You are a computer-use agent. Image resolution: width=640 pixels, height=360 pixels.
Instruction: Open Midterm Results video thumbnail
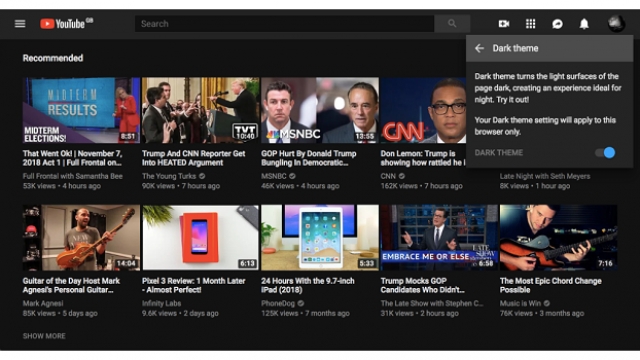coord(81,110)
